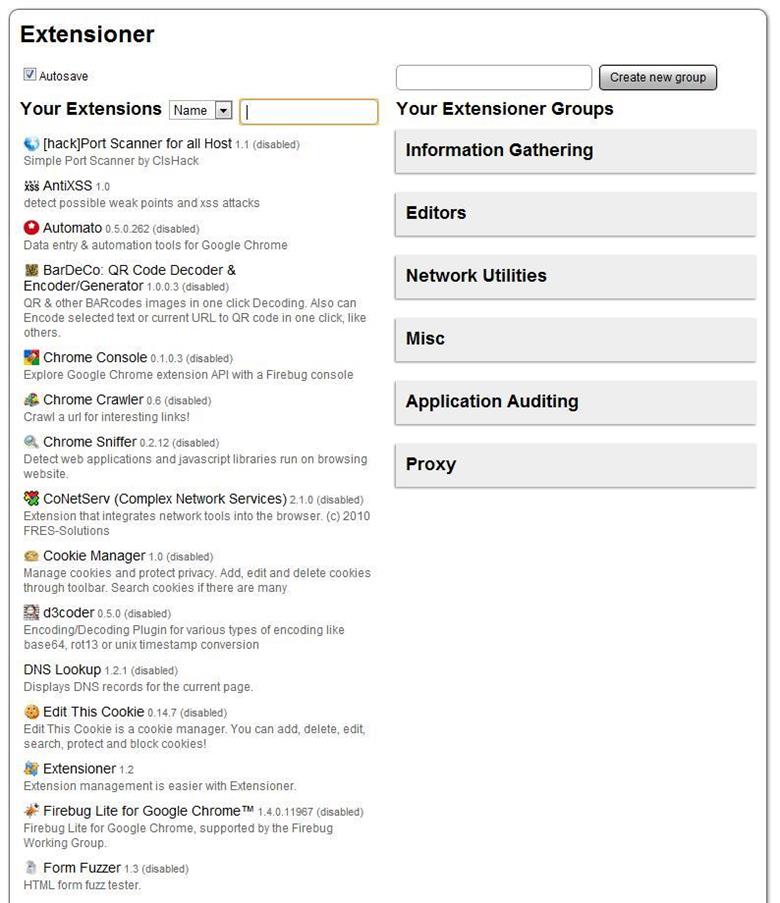780x903 pixels.
Task: Open the Name sort dropdown
Action: point(201,111)
